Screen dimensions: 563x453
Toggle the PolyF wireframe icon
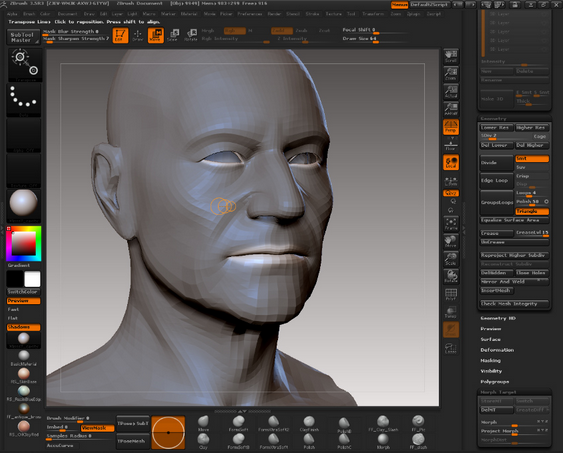pyautogui.click(x=451, y=294)
